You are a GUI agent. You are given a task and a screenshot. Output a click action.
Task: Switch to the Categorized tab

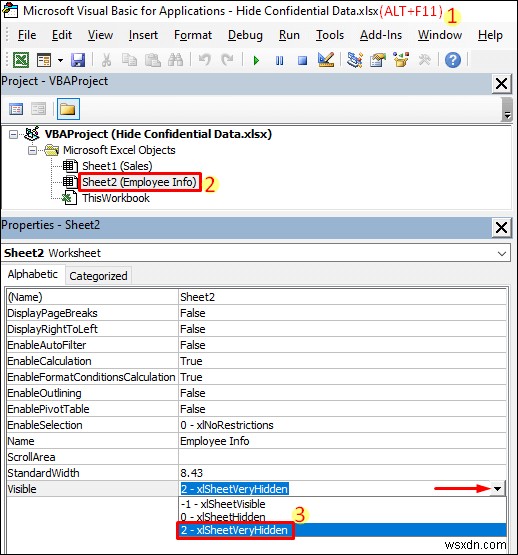(x=98, y=276)
